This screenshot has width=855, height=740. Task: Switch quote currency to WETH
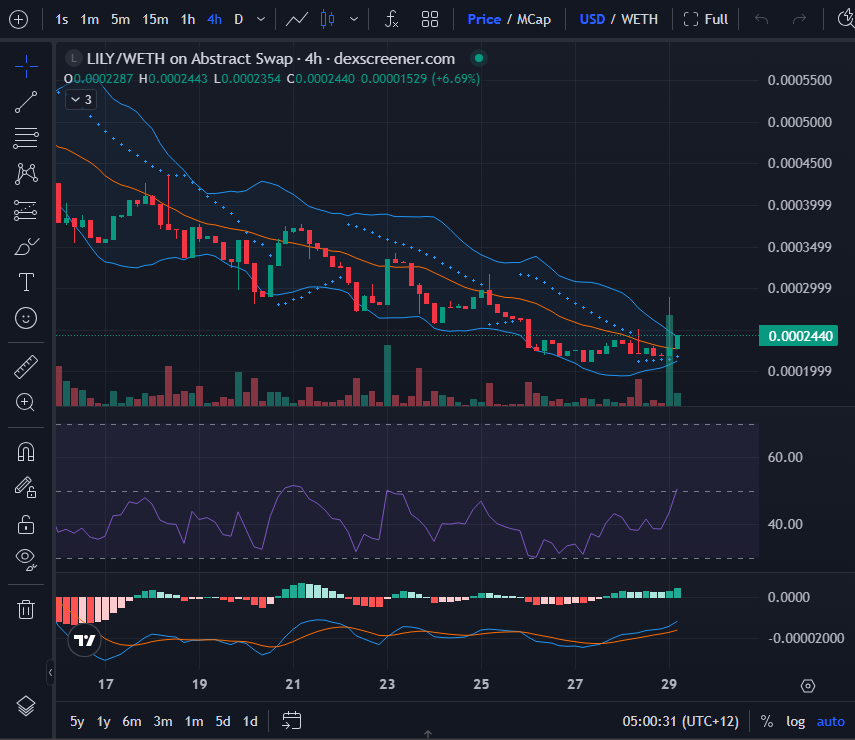(640, 20)
